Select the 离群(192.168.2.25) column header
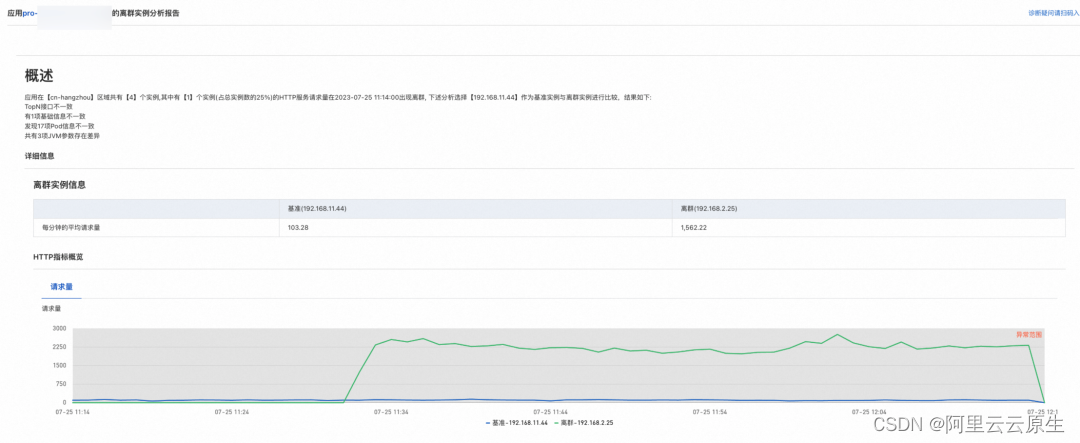Image resolution: width=1080 pixels, height=443 pixels. 708,209
